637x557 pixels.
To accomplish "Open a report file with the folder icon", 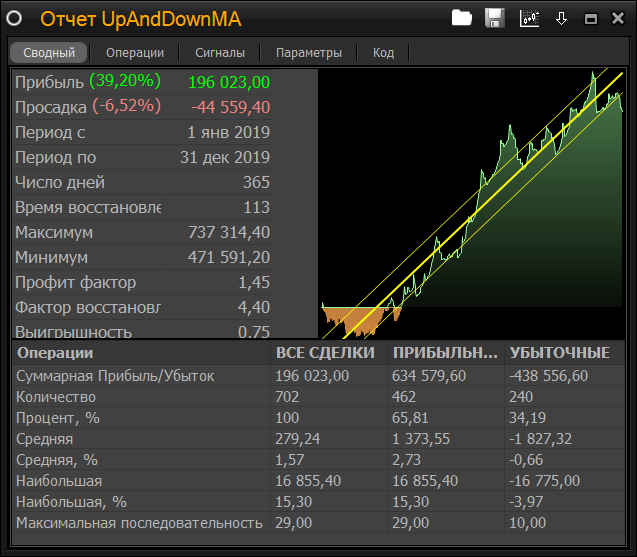I will pos(461,18).
